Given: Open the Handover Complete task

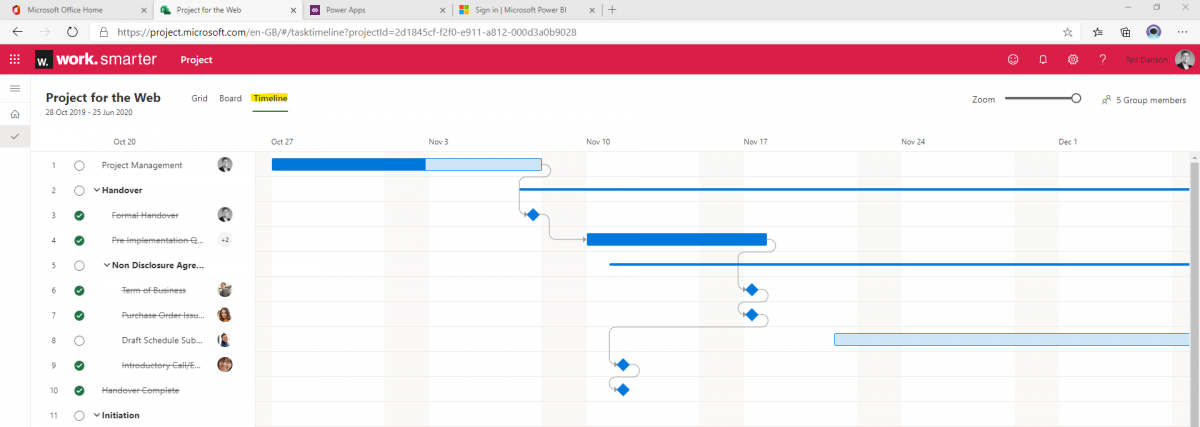Looking at the screenshot, I should point(140,390).
